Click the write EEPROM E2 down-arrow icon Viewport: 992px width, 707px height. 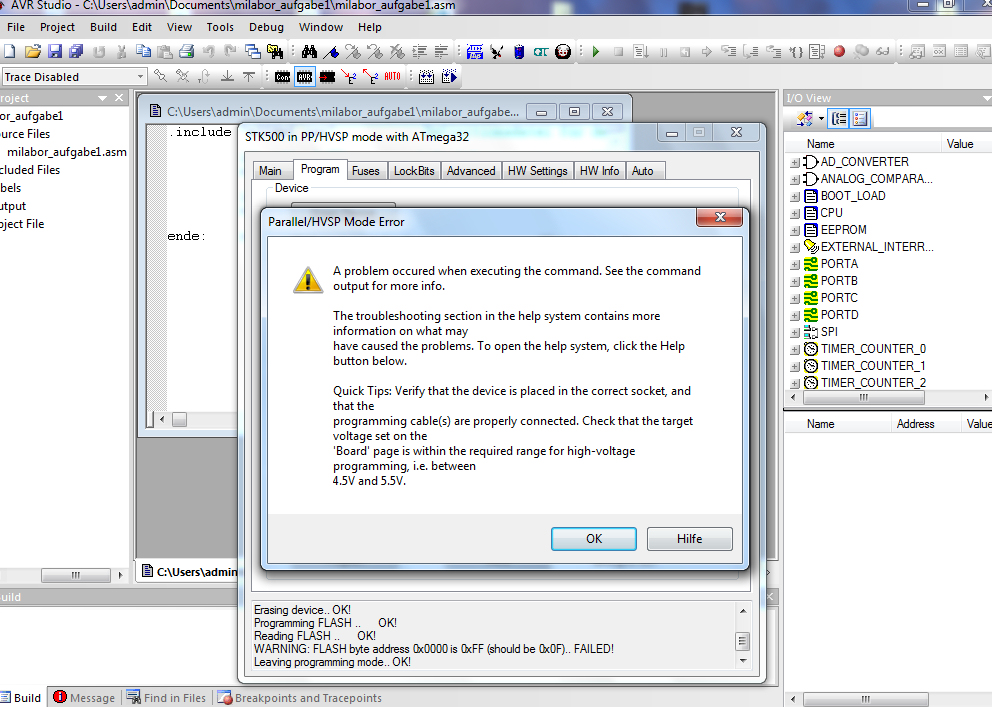coord(349,77)
